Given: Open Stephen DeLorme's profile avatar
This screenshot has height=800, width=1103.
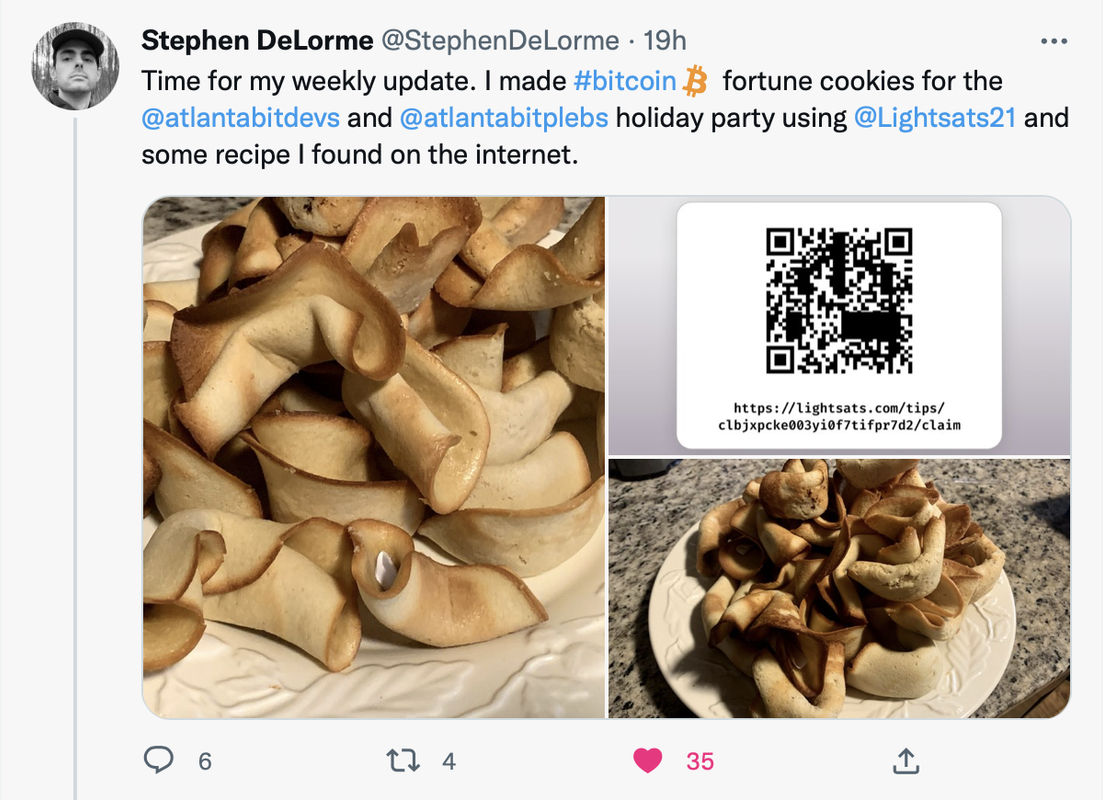Looking at the screenshot, I should point(75,65).
